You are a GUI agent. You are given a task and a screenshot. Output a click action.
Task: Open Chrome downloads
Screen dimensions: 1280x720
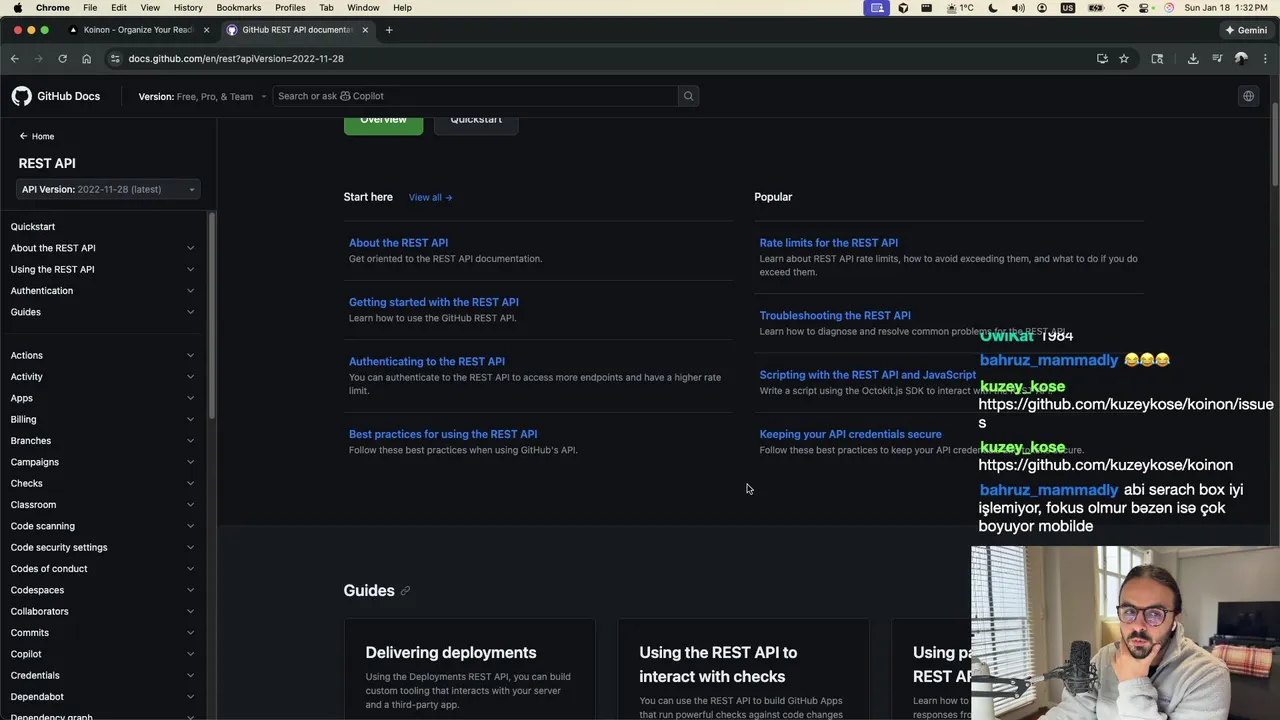pos(1193,59)
